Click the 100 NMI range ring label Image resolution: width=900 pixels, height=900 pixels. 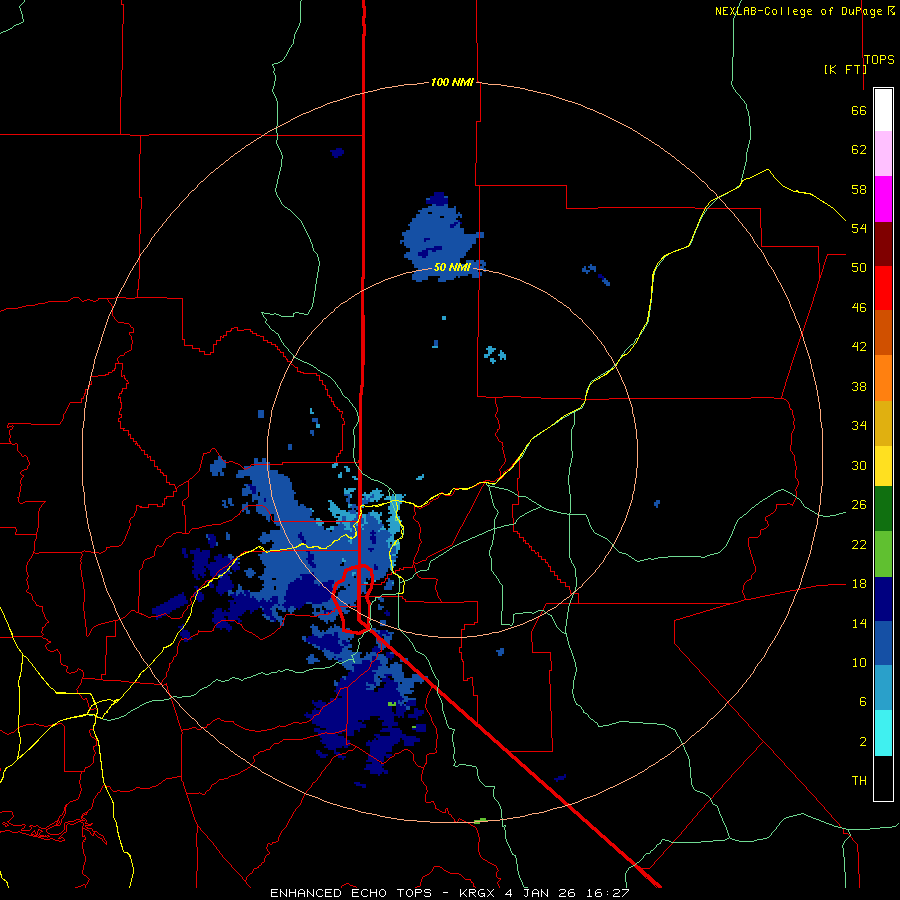point(452,82)
